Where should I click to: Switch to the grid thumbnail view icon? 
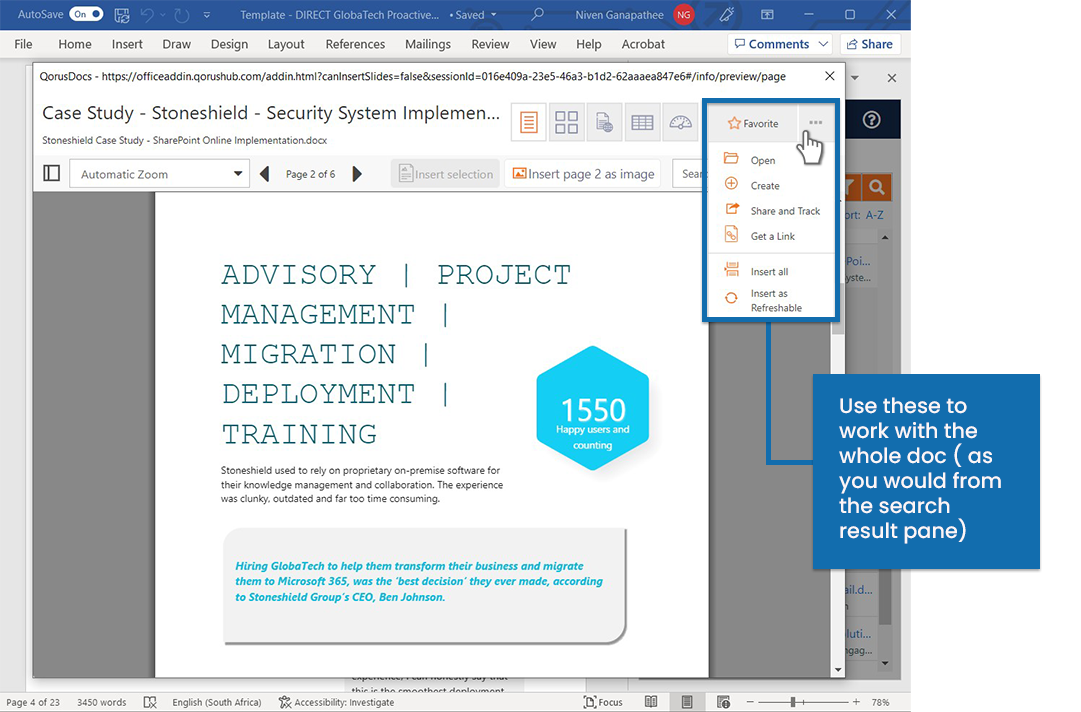pos(566,122)
